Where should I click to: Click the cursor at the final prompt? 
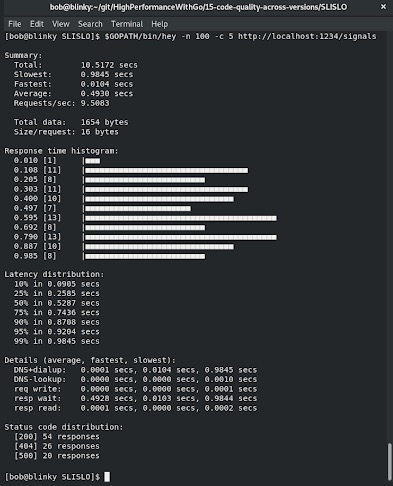[107, 477]
